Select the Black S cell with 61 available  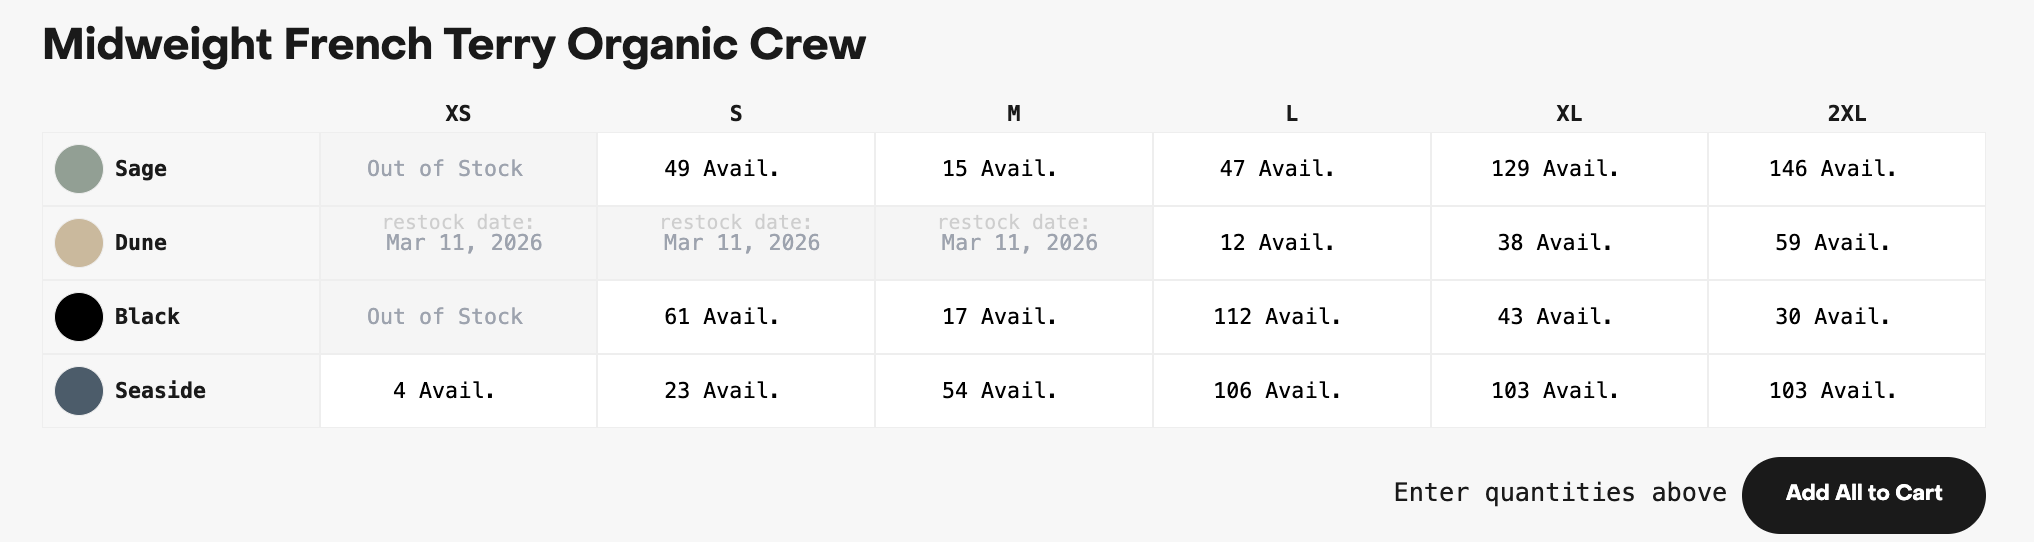(x=736, y=317)
